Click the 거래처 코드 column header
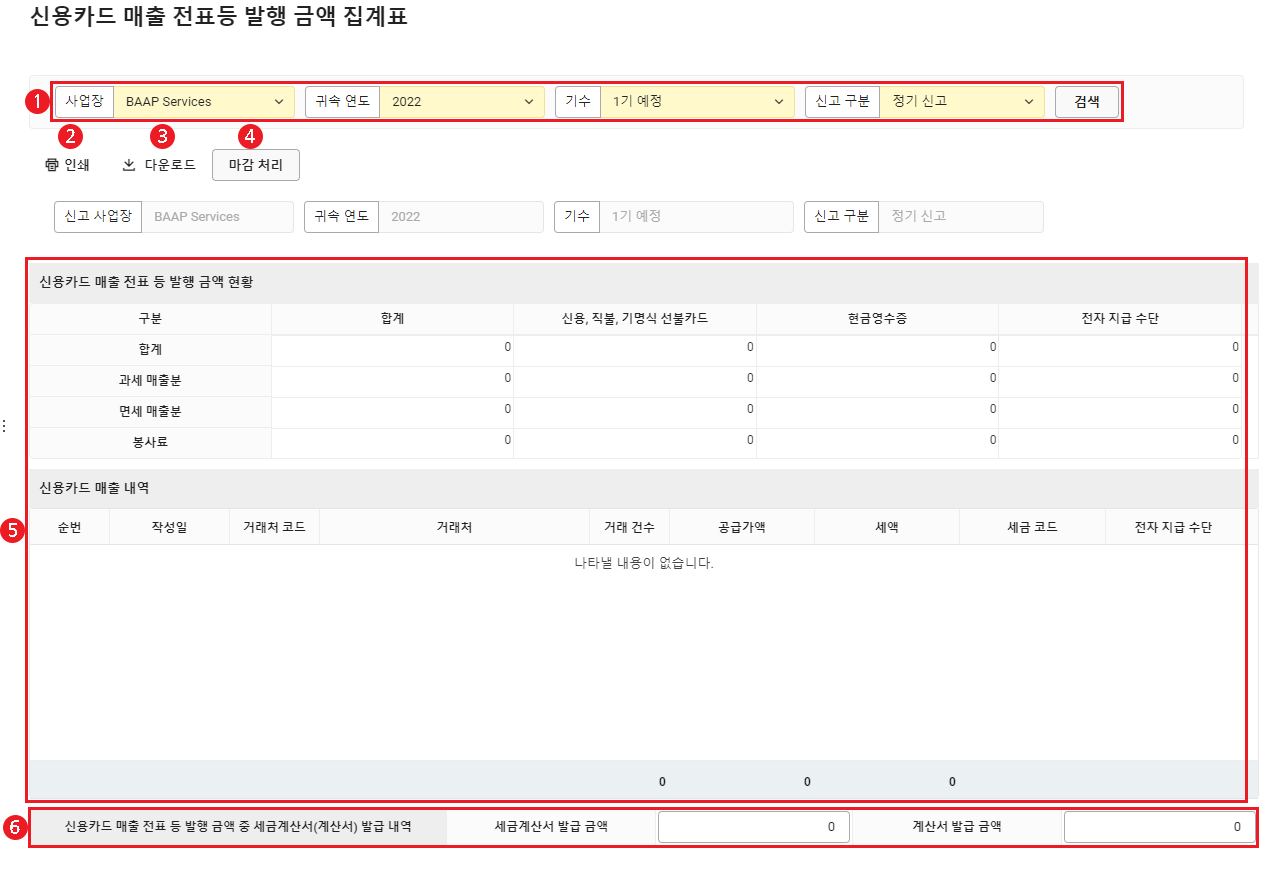The width and height of the screenshot is (1265, 872). click(x=274, y=527)
